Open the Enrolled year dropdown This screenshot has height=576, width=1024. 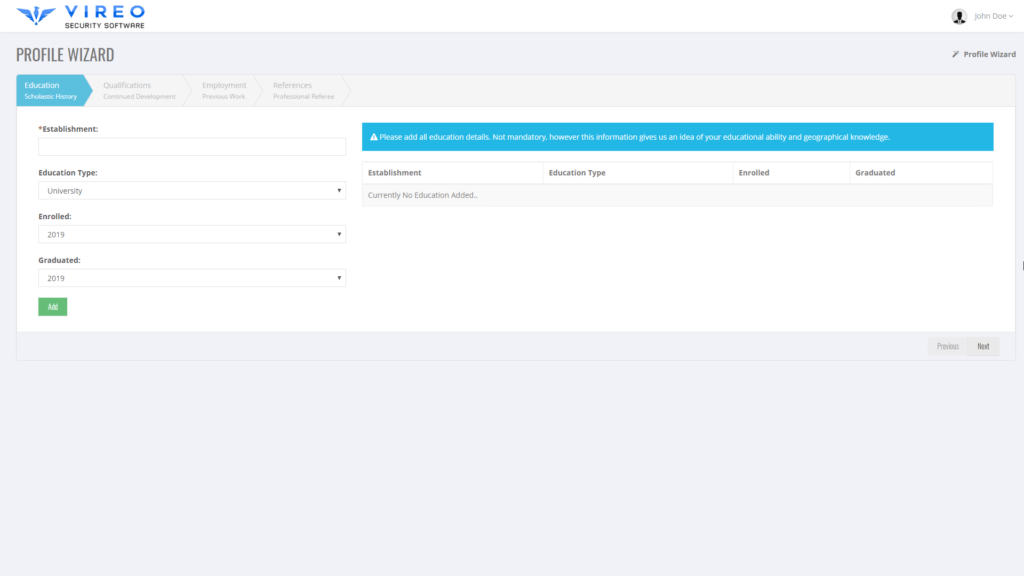coord(191,234)
